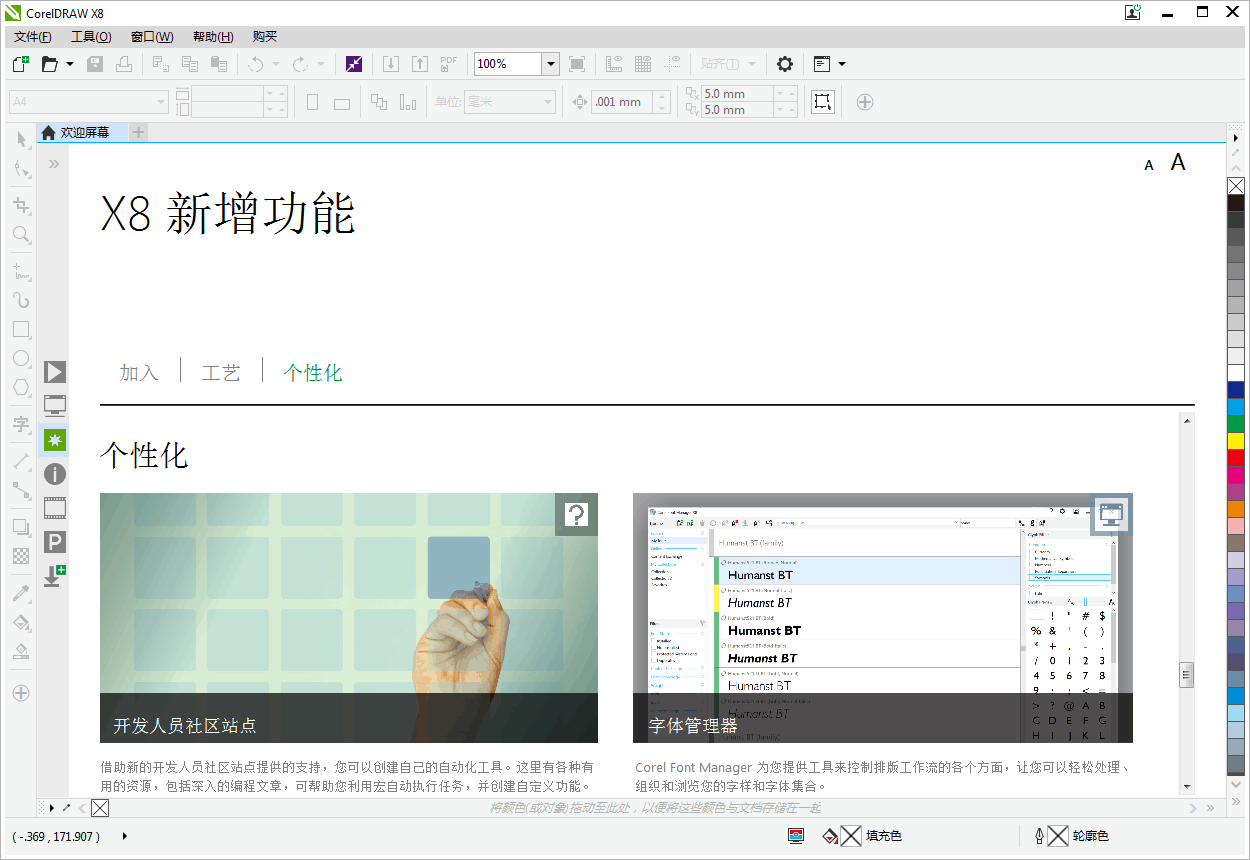1250x860 pixels.
Task: Click the new tab plus button
Action: click(138, 132)
